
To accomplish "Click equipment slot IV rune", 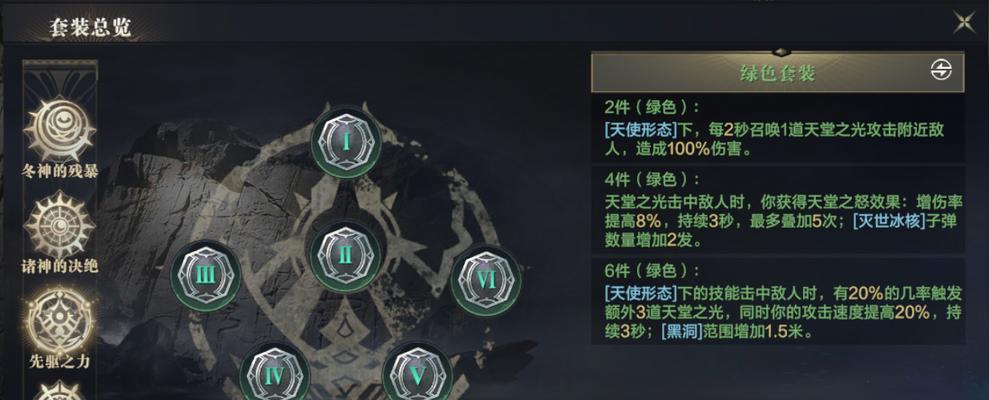I will pos(275,374).
